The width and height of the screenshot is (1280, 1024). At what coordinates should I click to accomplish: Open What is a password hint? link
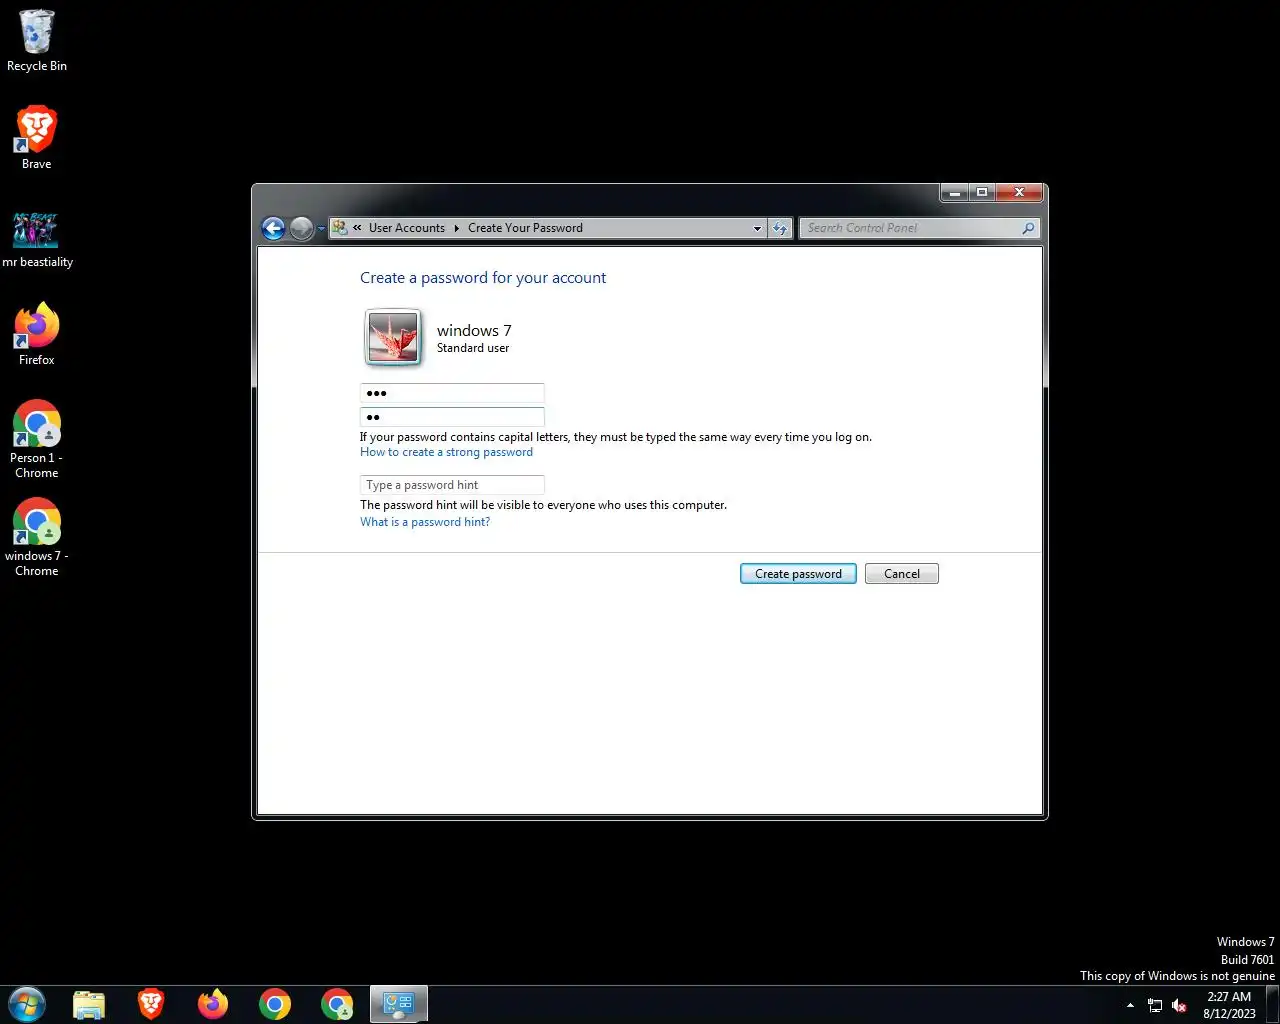tap(425, 522)
